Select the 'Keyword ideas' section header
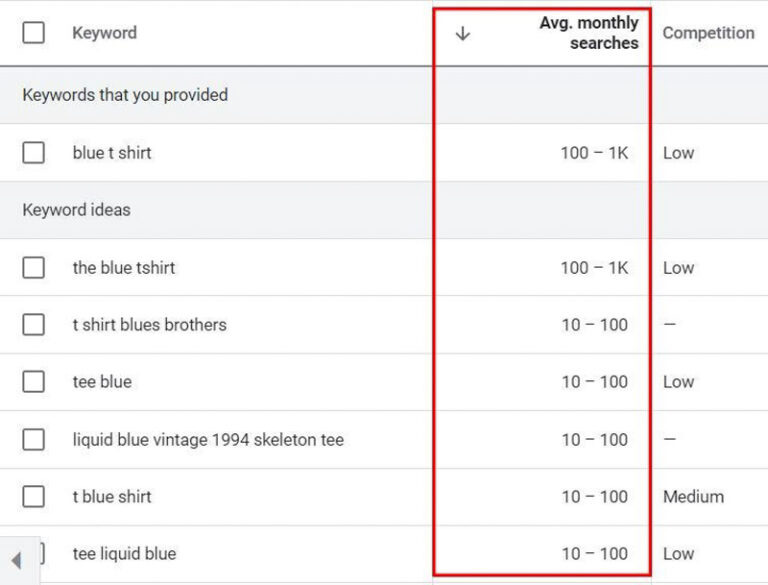 [x=76, y=210]
